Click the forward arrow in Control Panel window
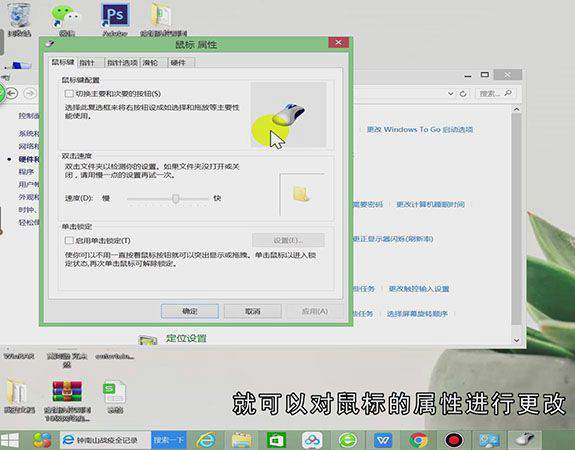Viewport: 575px width, 450px height. 30,94
